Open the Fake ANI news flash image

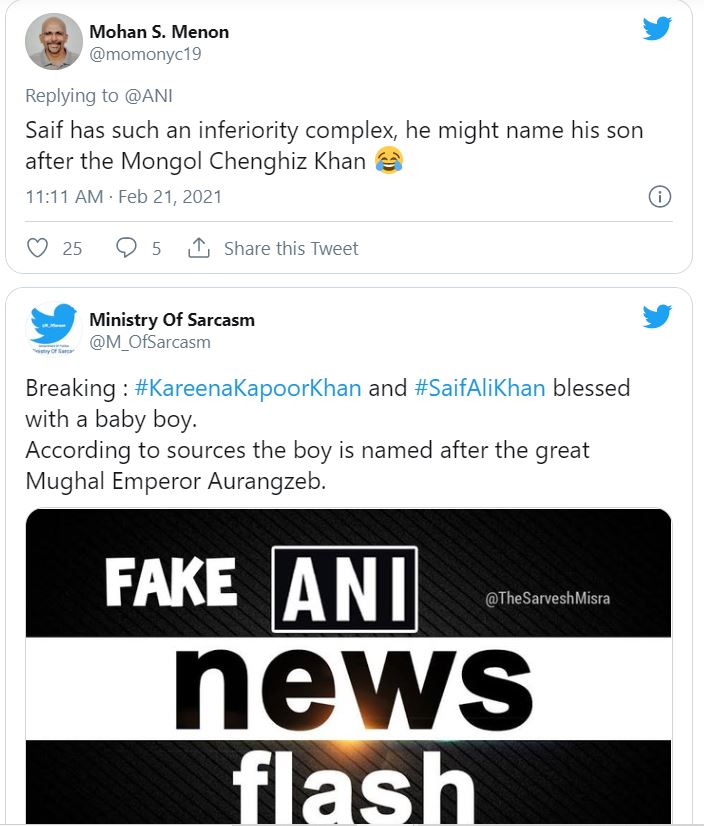click(x=348, y=666)
